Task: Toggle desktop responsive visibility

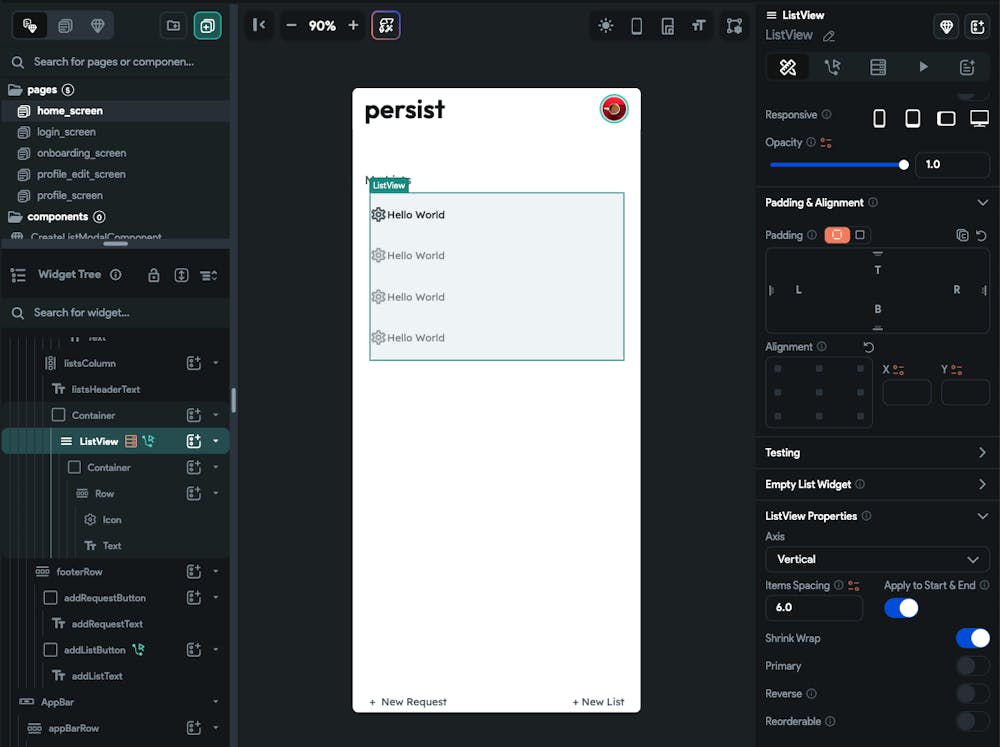Action: pyautogui.click(x=979, y=118)
